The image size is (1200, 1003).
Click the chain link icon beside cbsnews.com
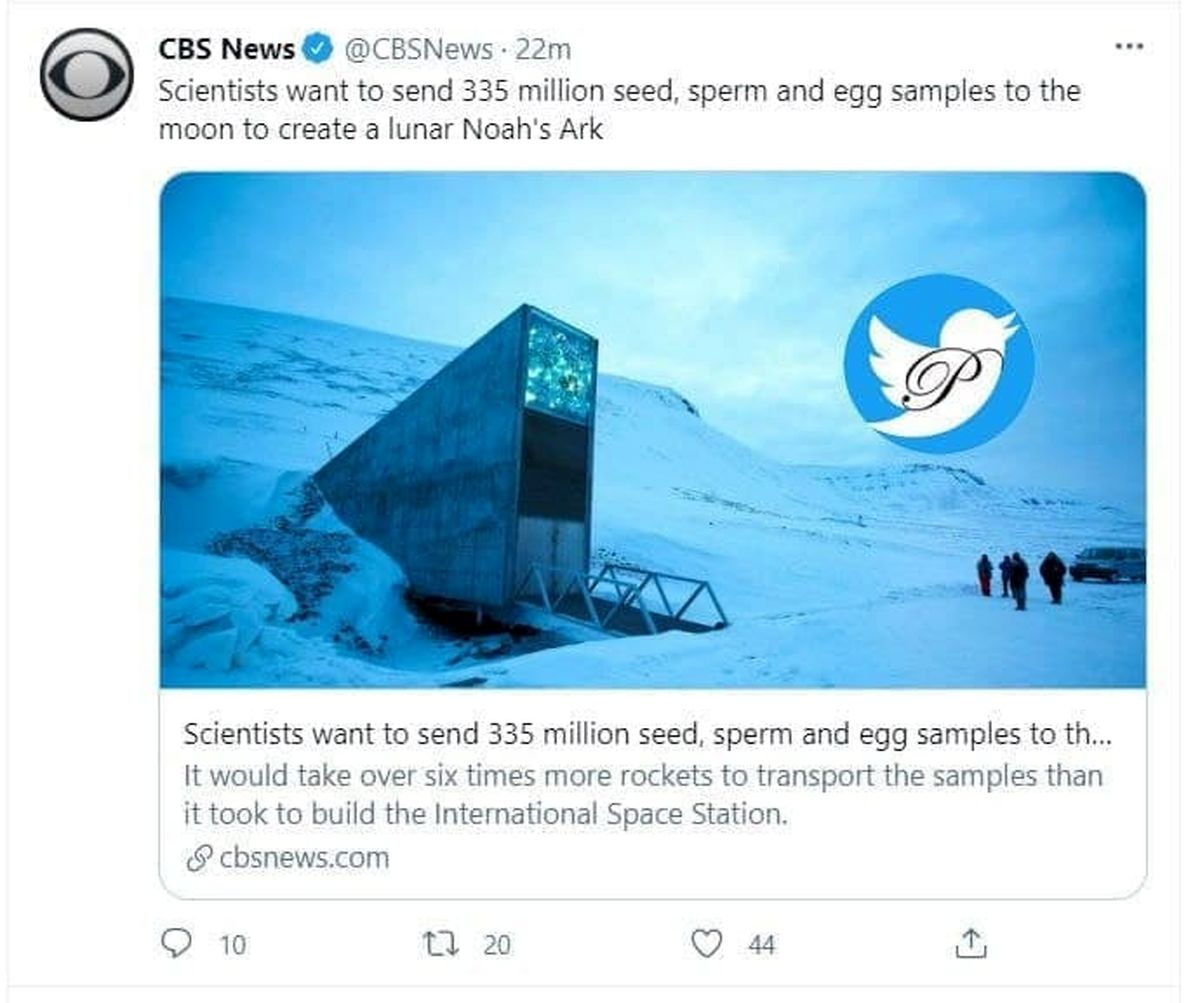[x=199, y=858]
